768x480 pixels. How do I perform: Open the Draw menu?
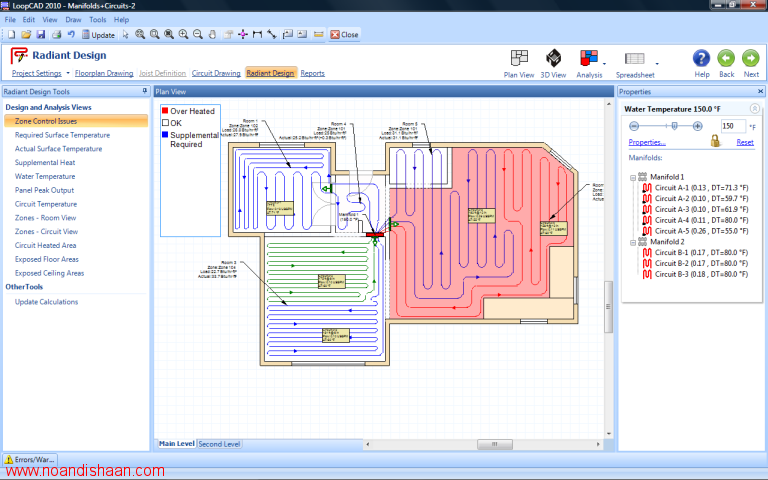point(73,20)
